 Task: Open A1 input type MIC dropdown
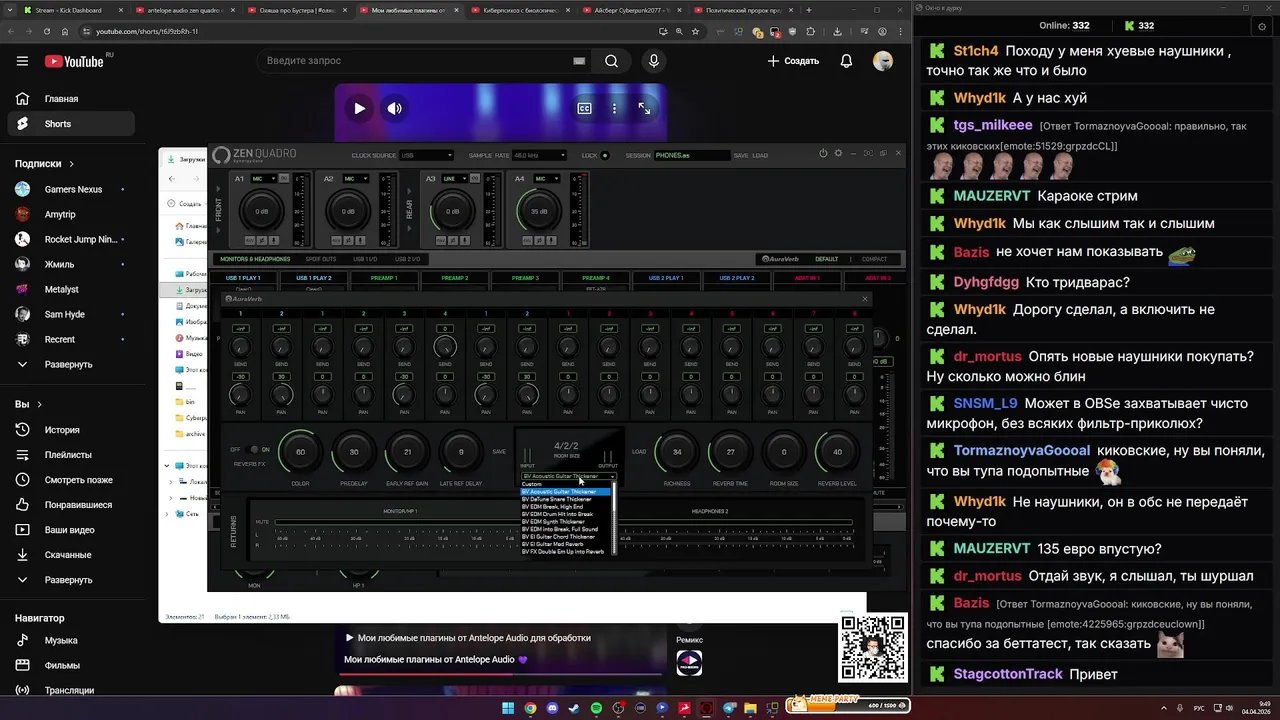263,179
